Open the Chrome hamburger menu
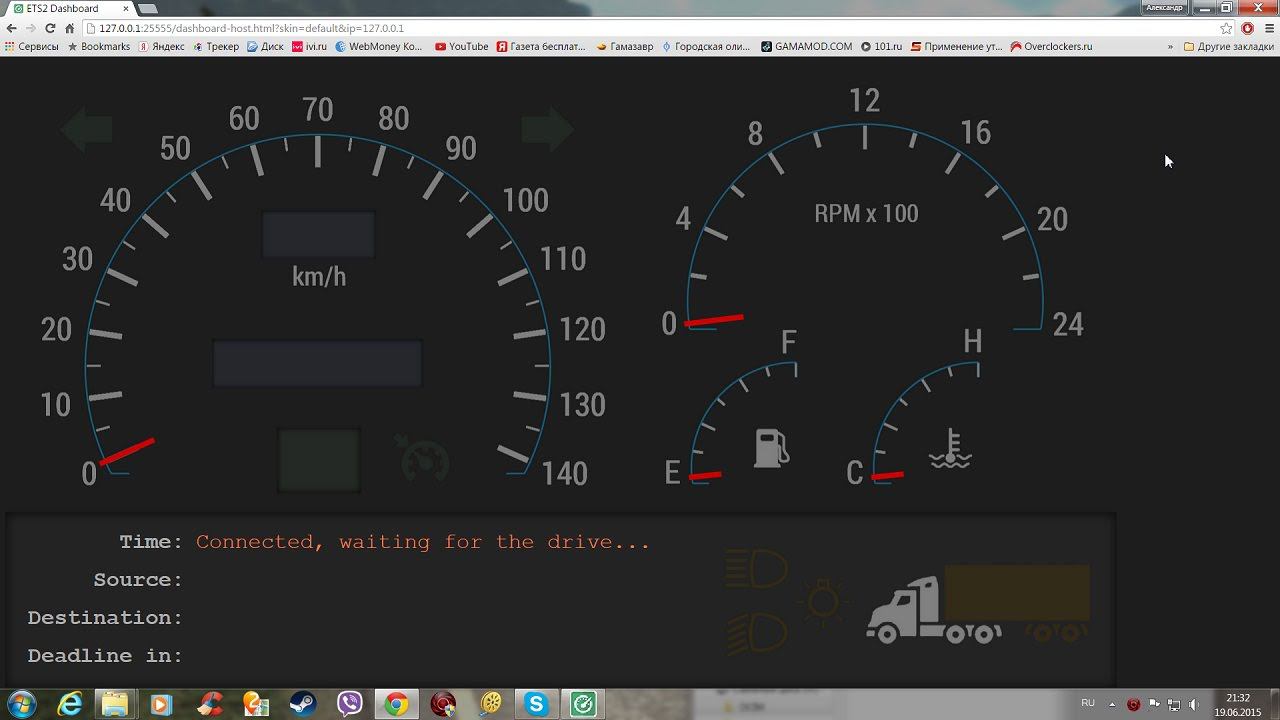 click(x=1267, y=29)
